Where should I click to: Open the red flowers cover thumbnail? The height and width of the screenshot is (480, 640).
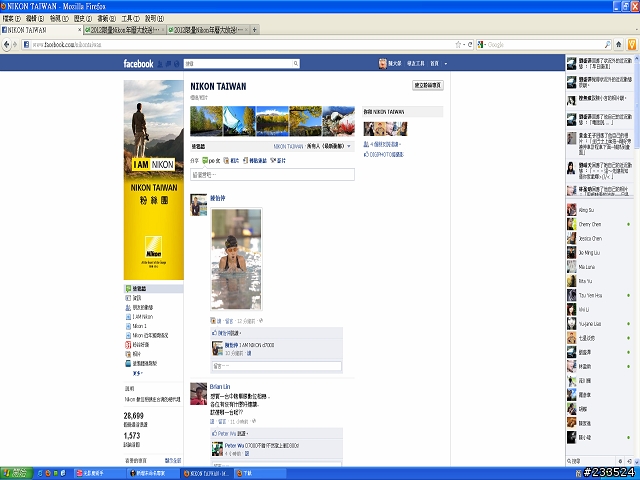pos(338,121)
